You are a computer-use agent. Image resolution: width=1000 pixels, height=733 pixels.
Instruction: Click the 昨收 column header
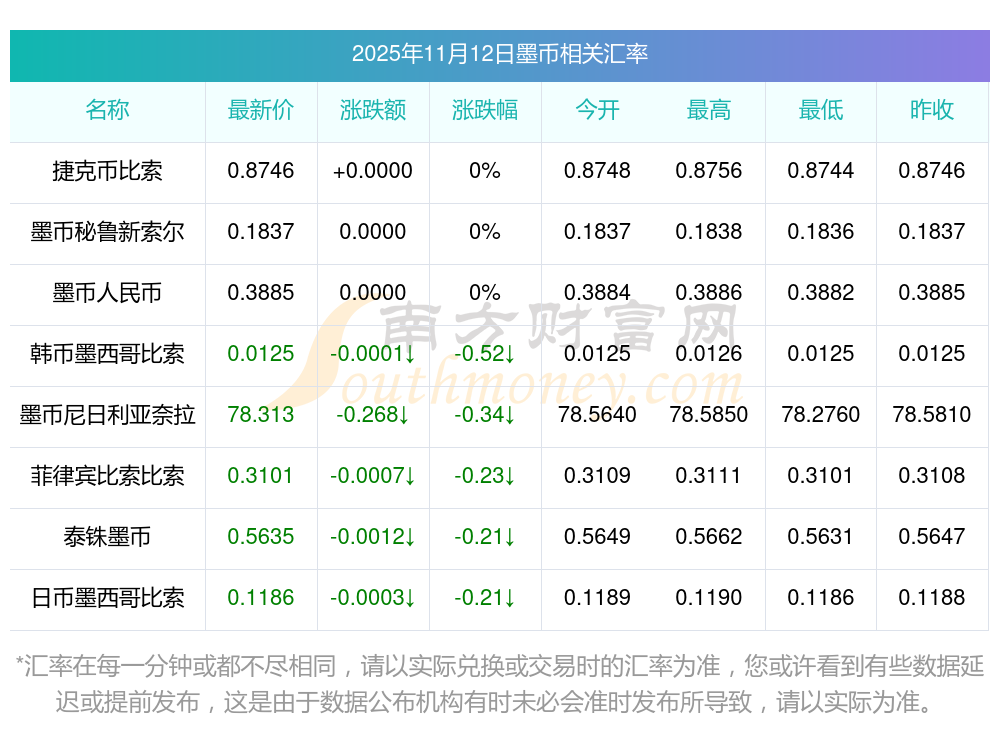click(x=932, y=110)
